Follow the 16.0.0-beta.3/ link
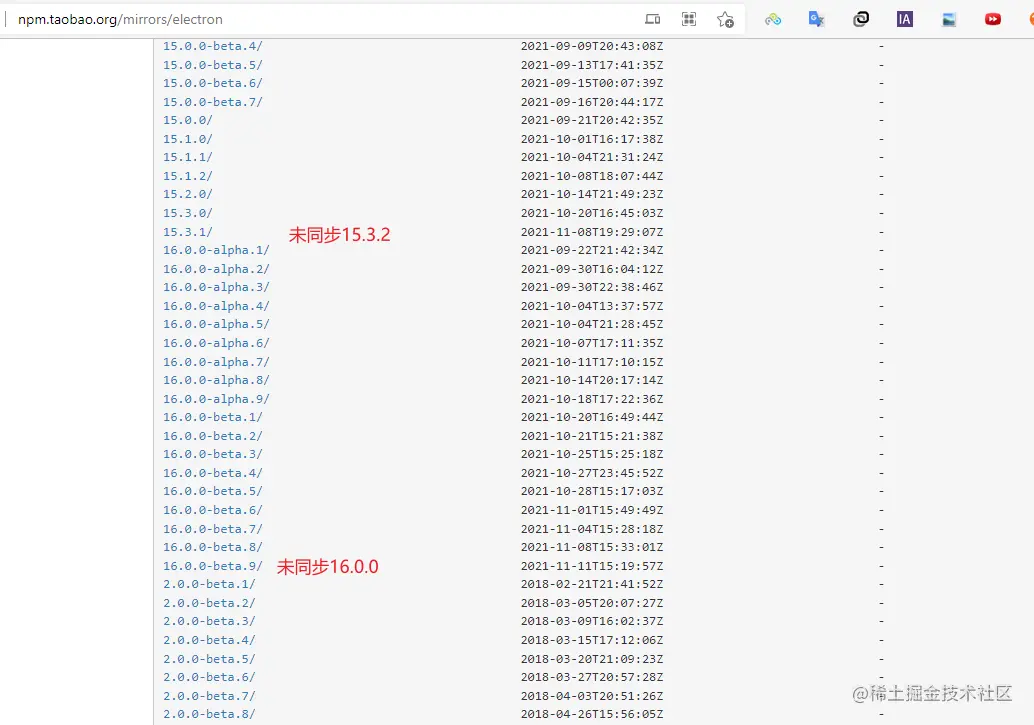The image size is (1034, 725). click(212, 454)
